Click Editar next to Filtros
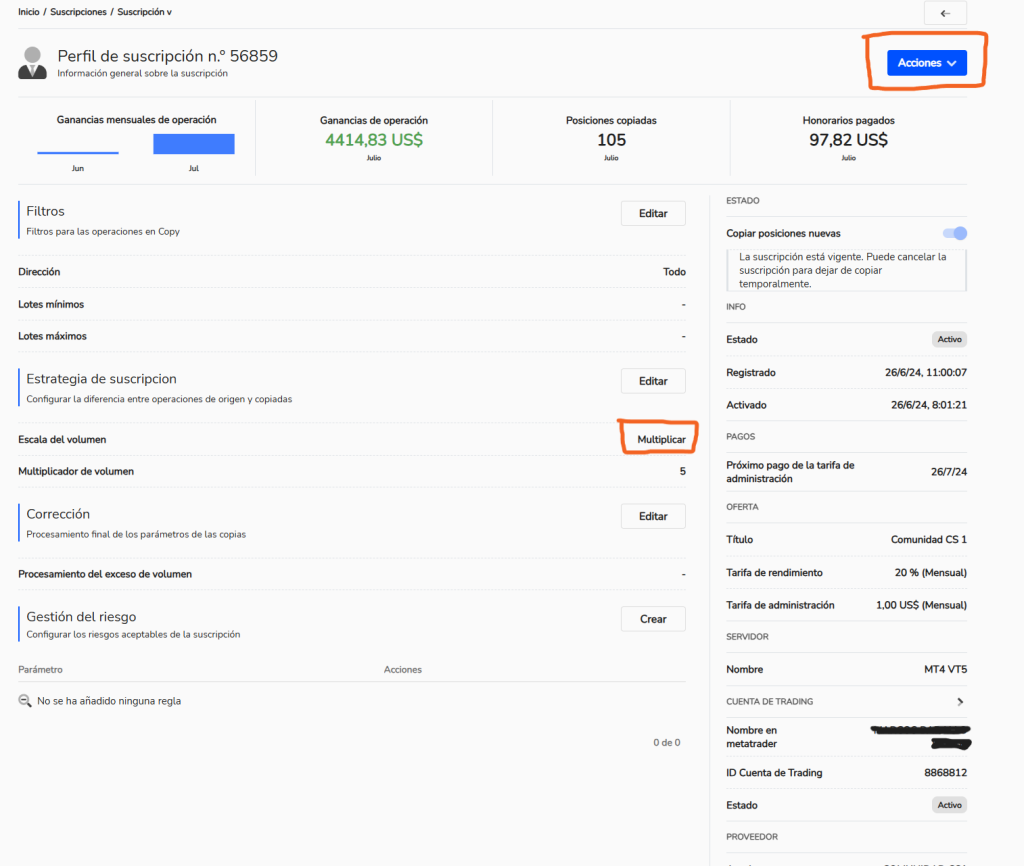This screenshot has width=1024, height=866. [653, 213]
